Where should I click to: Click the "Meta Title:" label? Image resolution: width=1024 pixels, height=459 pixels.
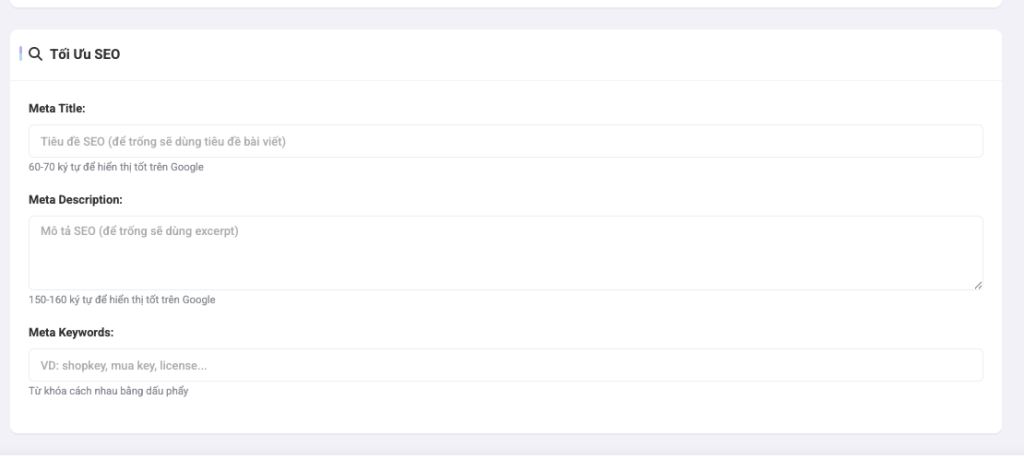(x=57, y=108)
